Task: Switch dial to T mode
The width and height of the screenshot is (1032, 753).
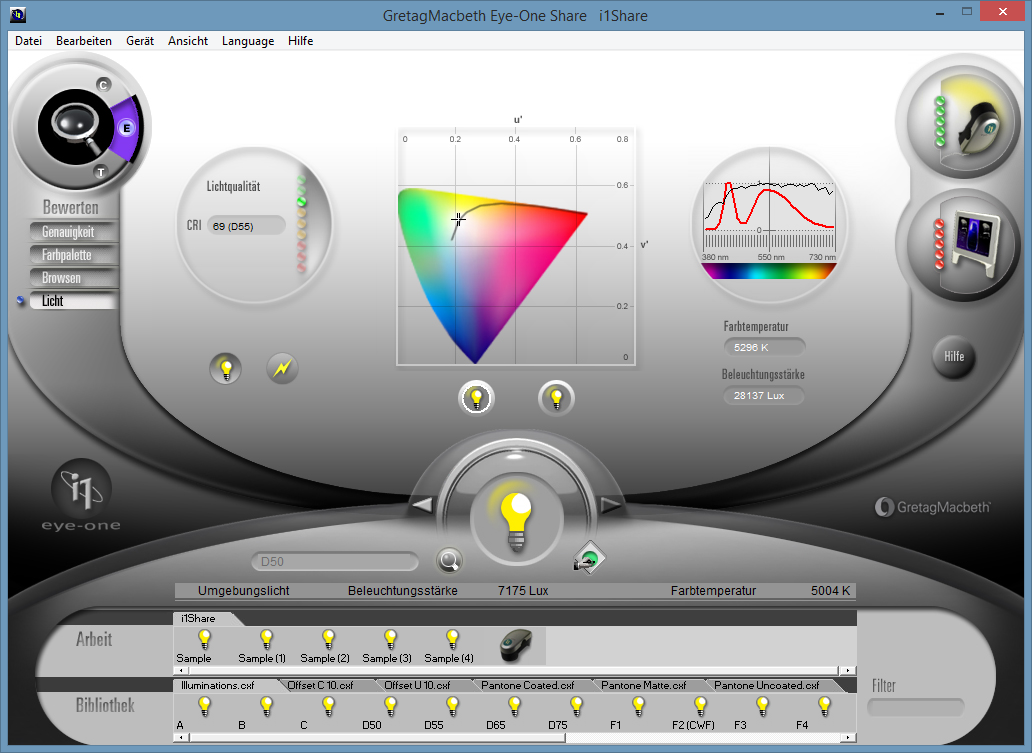Action: pos(100,172)
